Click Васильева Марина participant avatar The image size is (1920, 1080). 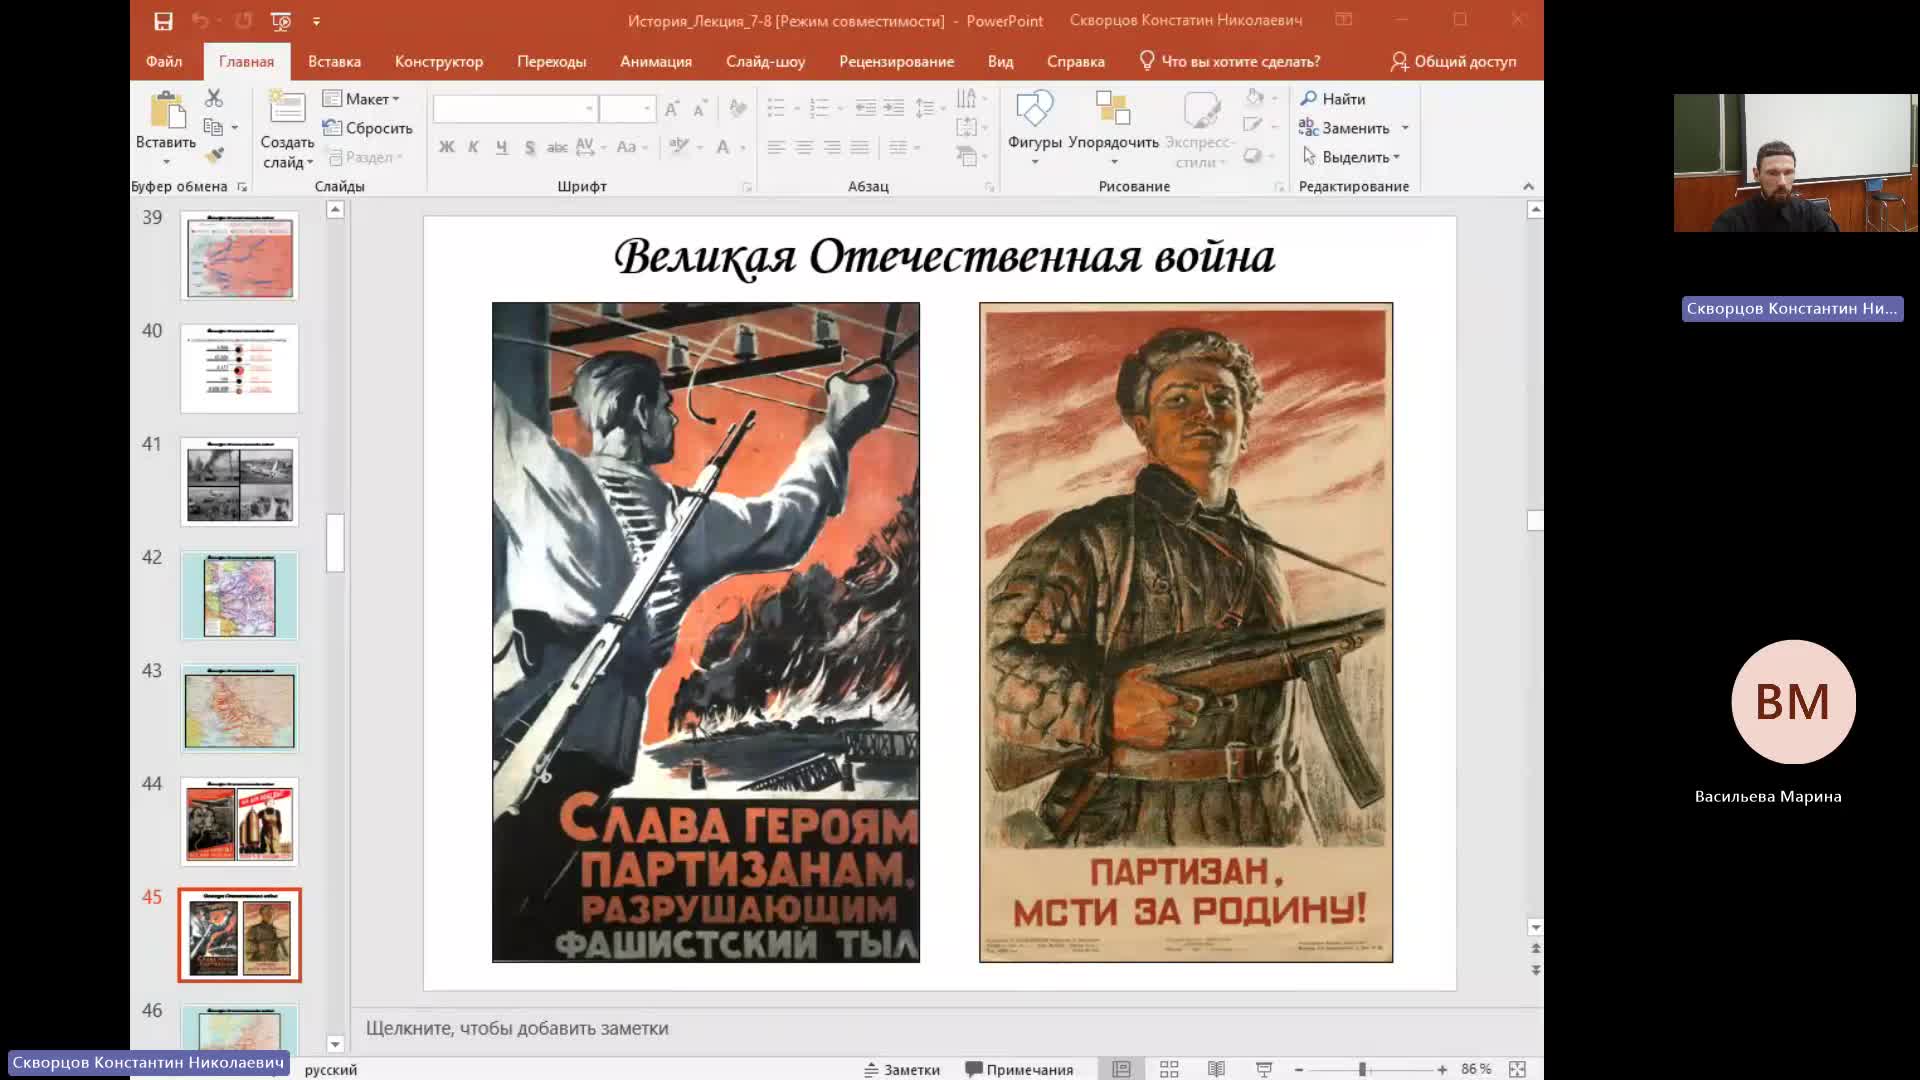click(1793, 702)
